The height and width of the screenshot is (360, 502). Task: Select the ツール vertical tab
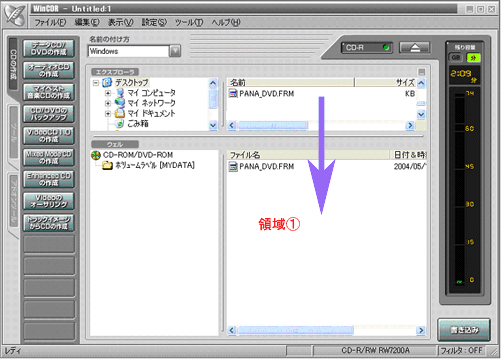click(x=13, y=133)
